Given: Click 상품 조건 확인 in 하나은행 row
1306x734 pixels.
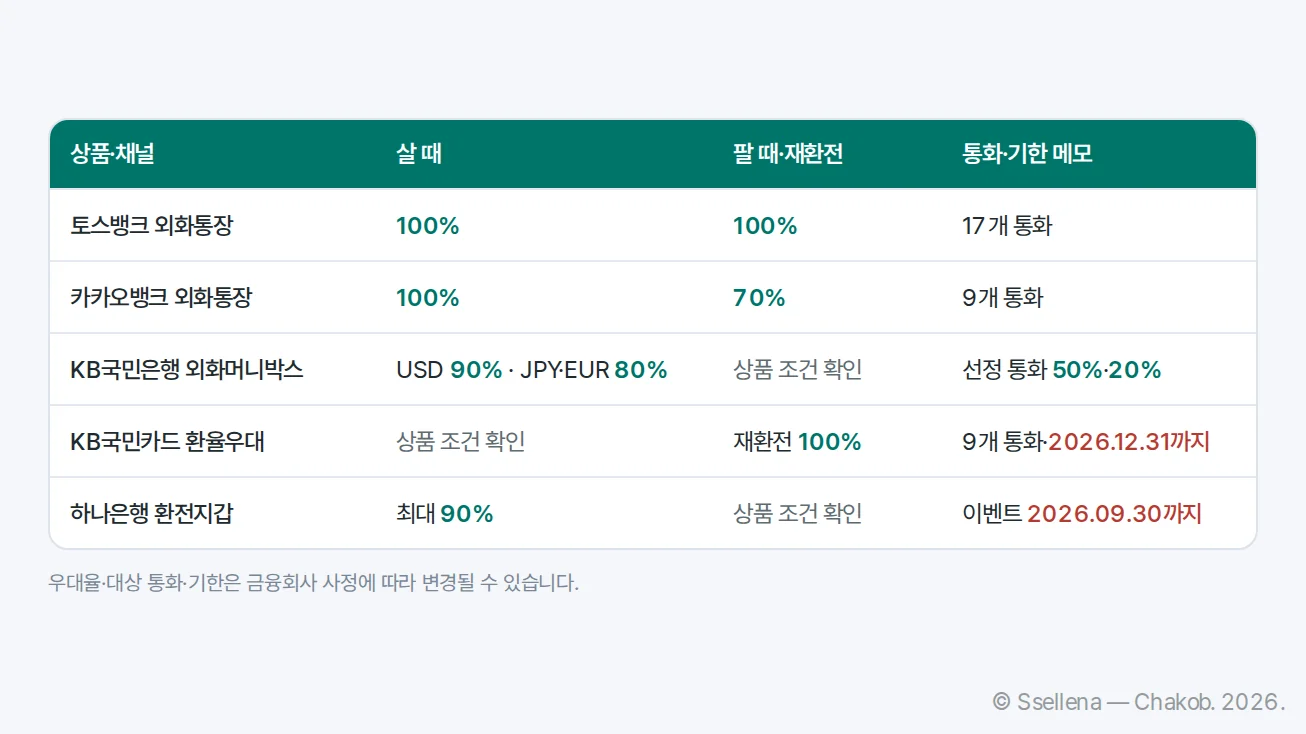Looking at the screenshot, I should pyautogui.click(x=797, y=514).
